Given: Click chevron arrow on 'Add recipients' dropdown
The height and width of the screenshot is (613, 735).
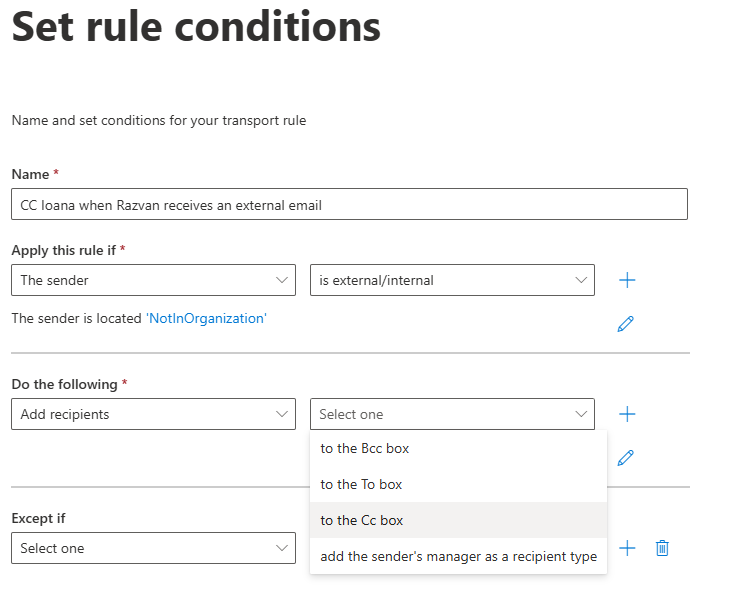Looking at the screenshot, I should (x=281, y=414).
